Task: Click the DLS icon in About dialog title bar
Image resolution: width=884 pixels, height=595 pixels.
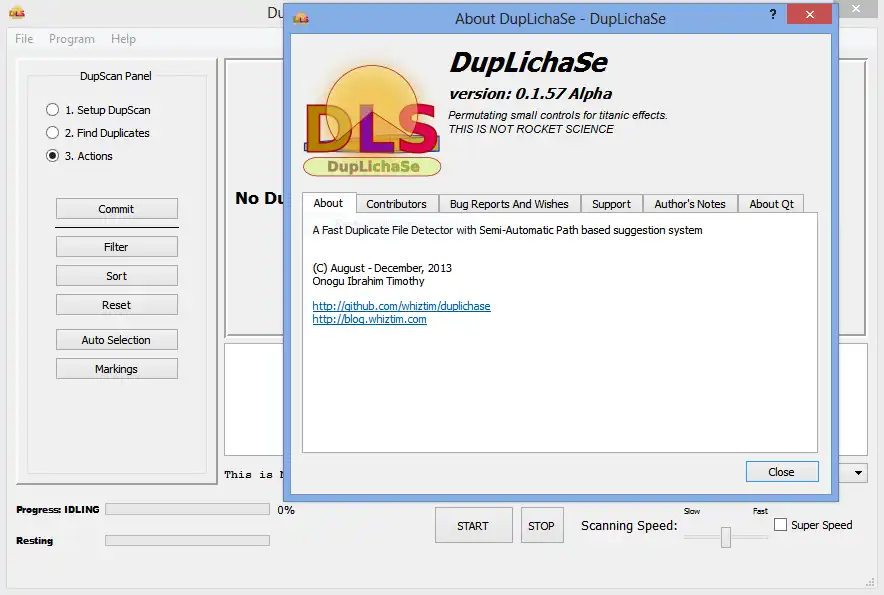Action: (x=301, y=19)
